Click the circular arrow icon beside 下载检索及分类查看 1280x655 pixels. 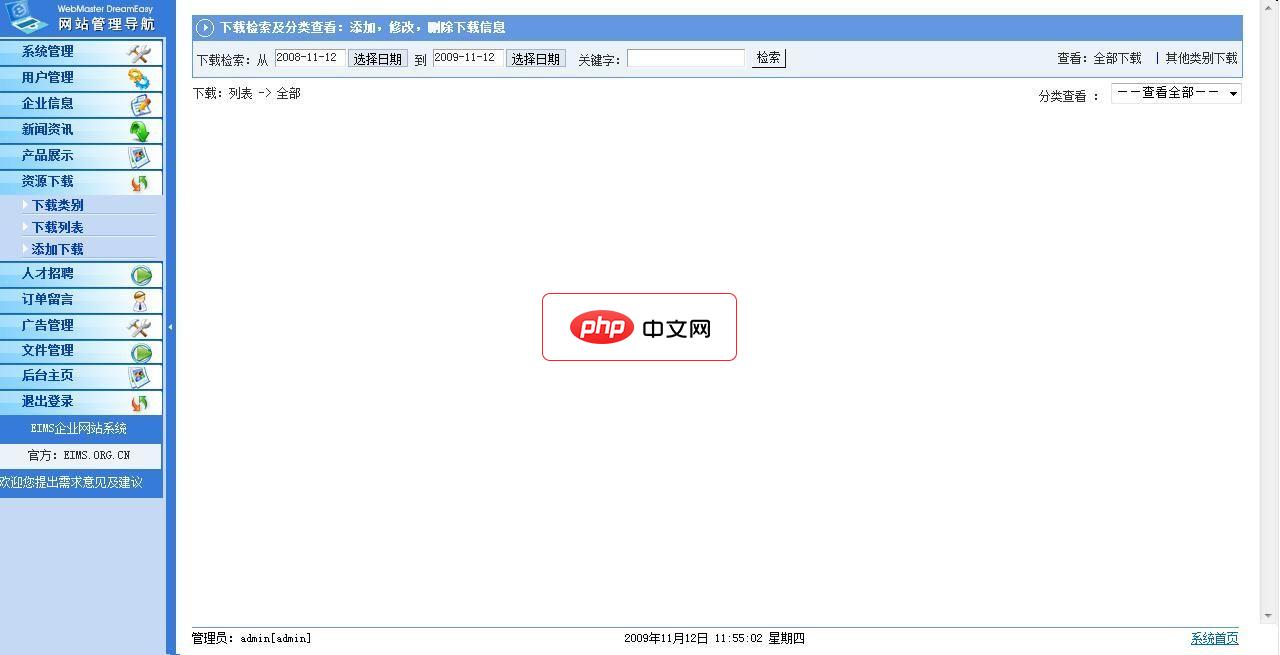click(205, 28)
